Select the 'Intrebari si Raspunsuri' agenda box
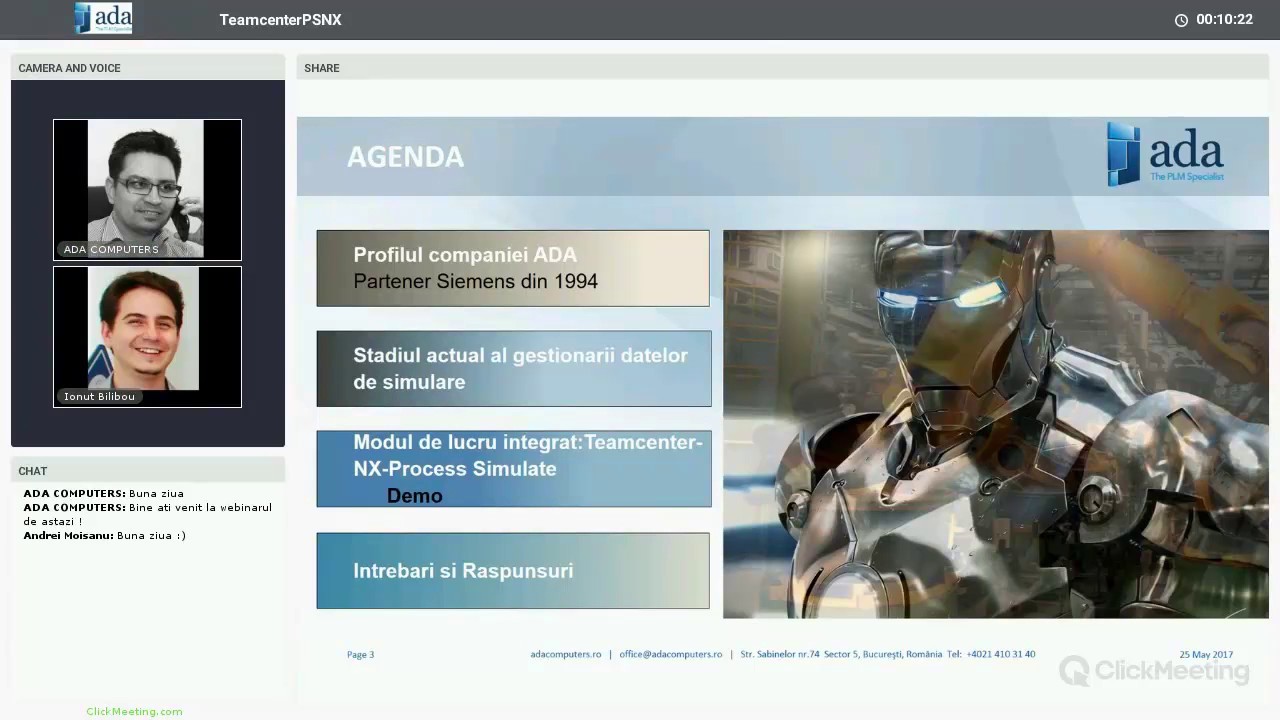Screen dimensions: 1280x720 pyautogui.click(x=513, y=570)
